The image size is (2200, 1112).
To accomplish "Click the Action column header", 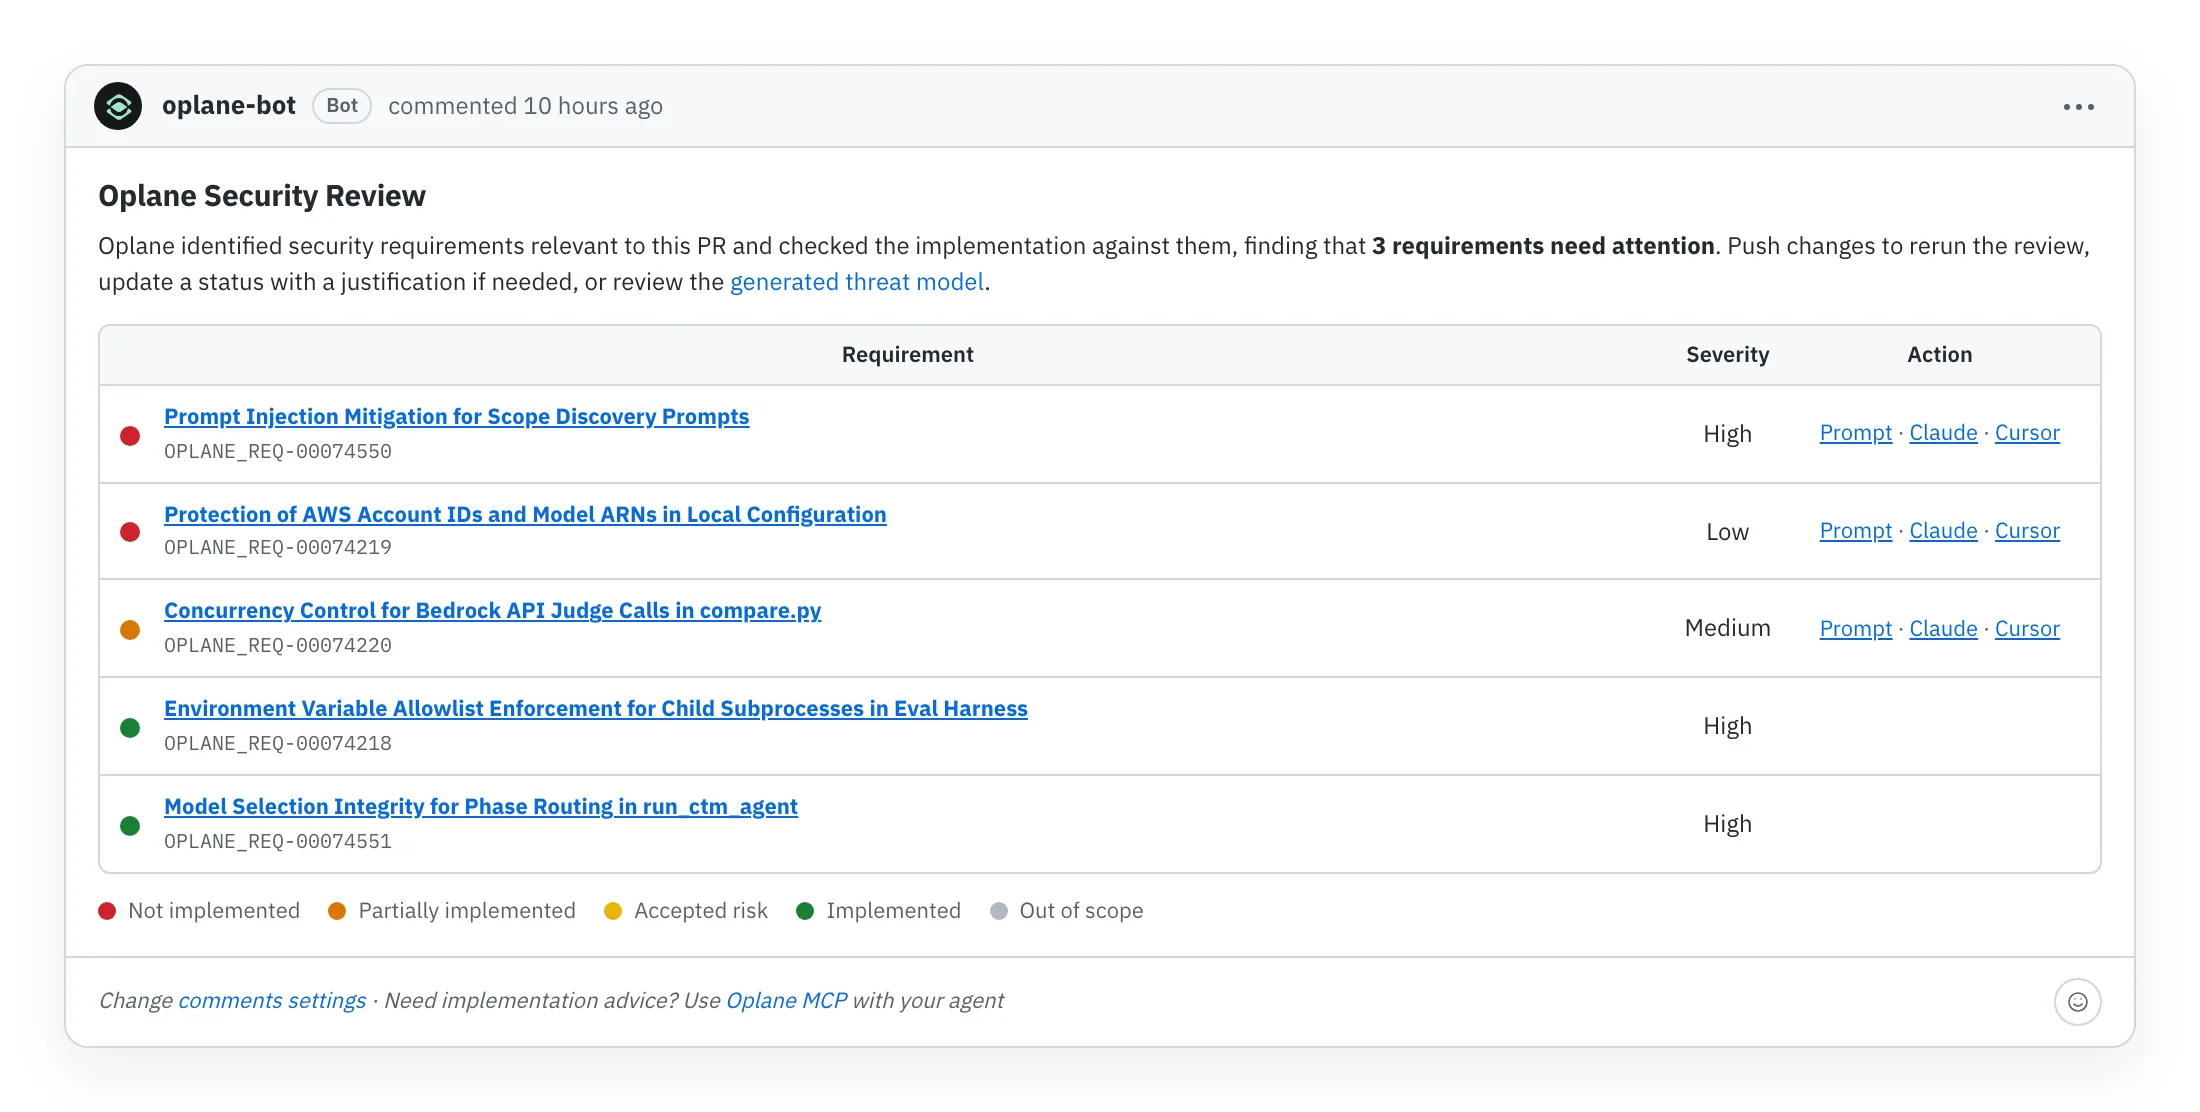I will [1939, 355].
